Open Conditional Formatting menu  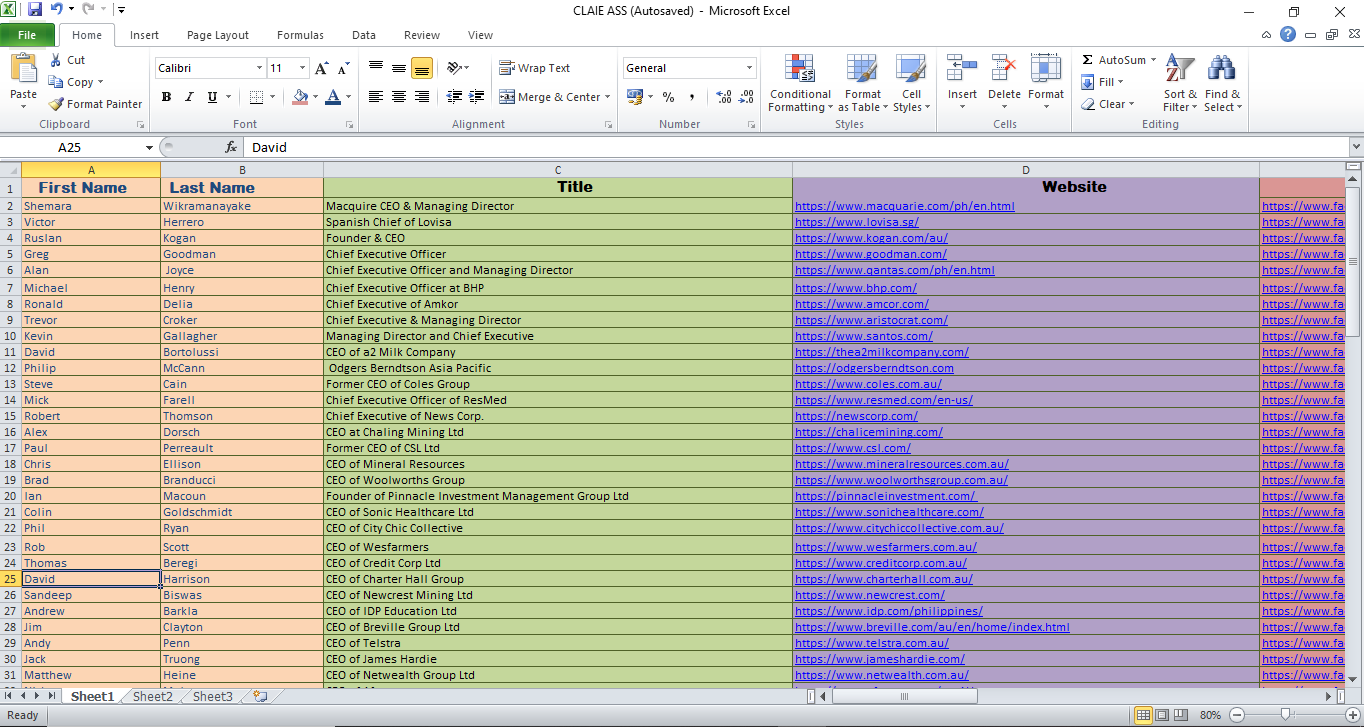coord(800,84)
